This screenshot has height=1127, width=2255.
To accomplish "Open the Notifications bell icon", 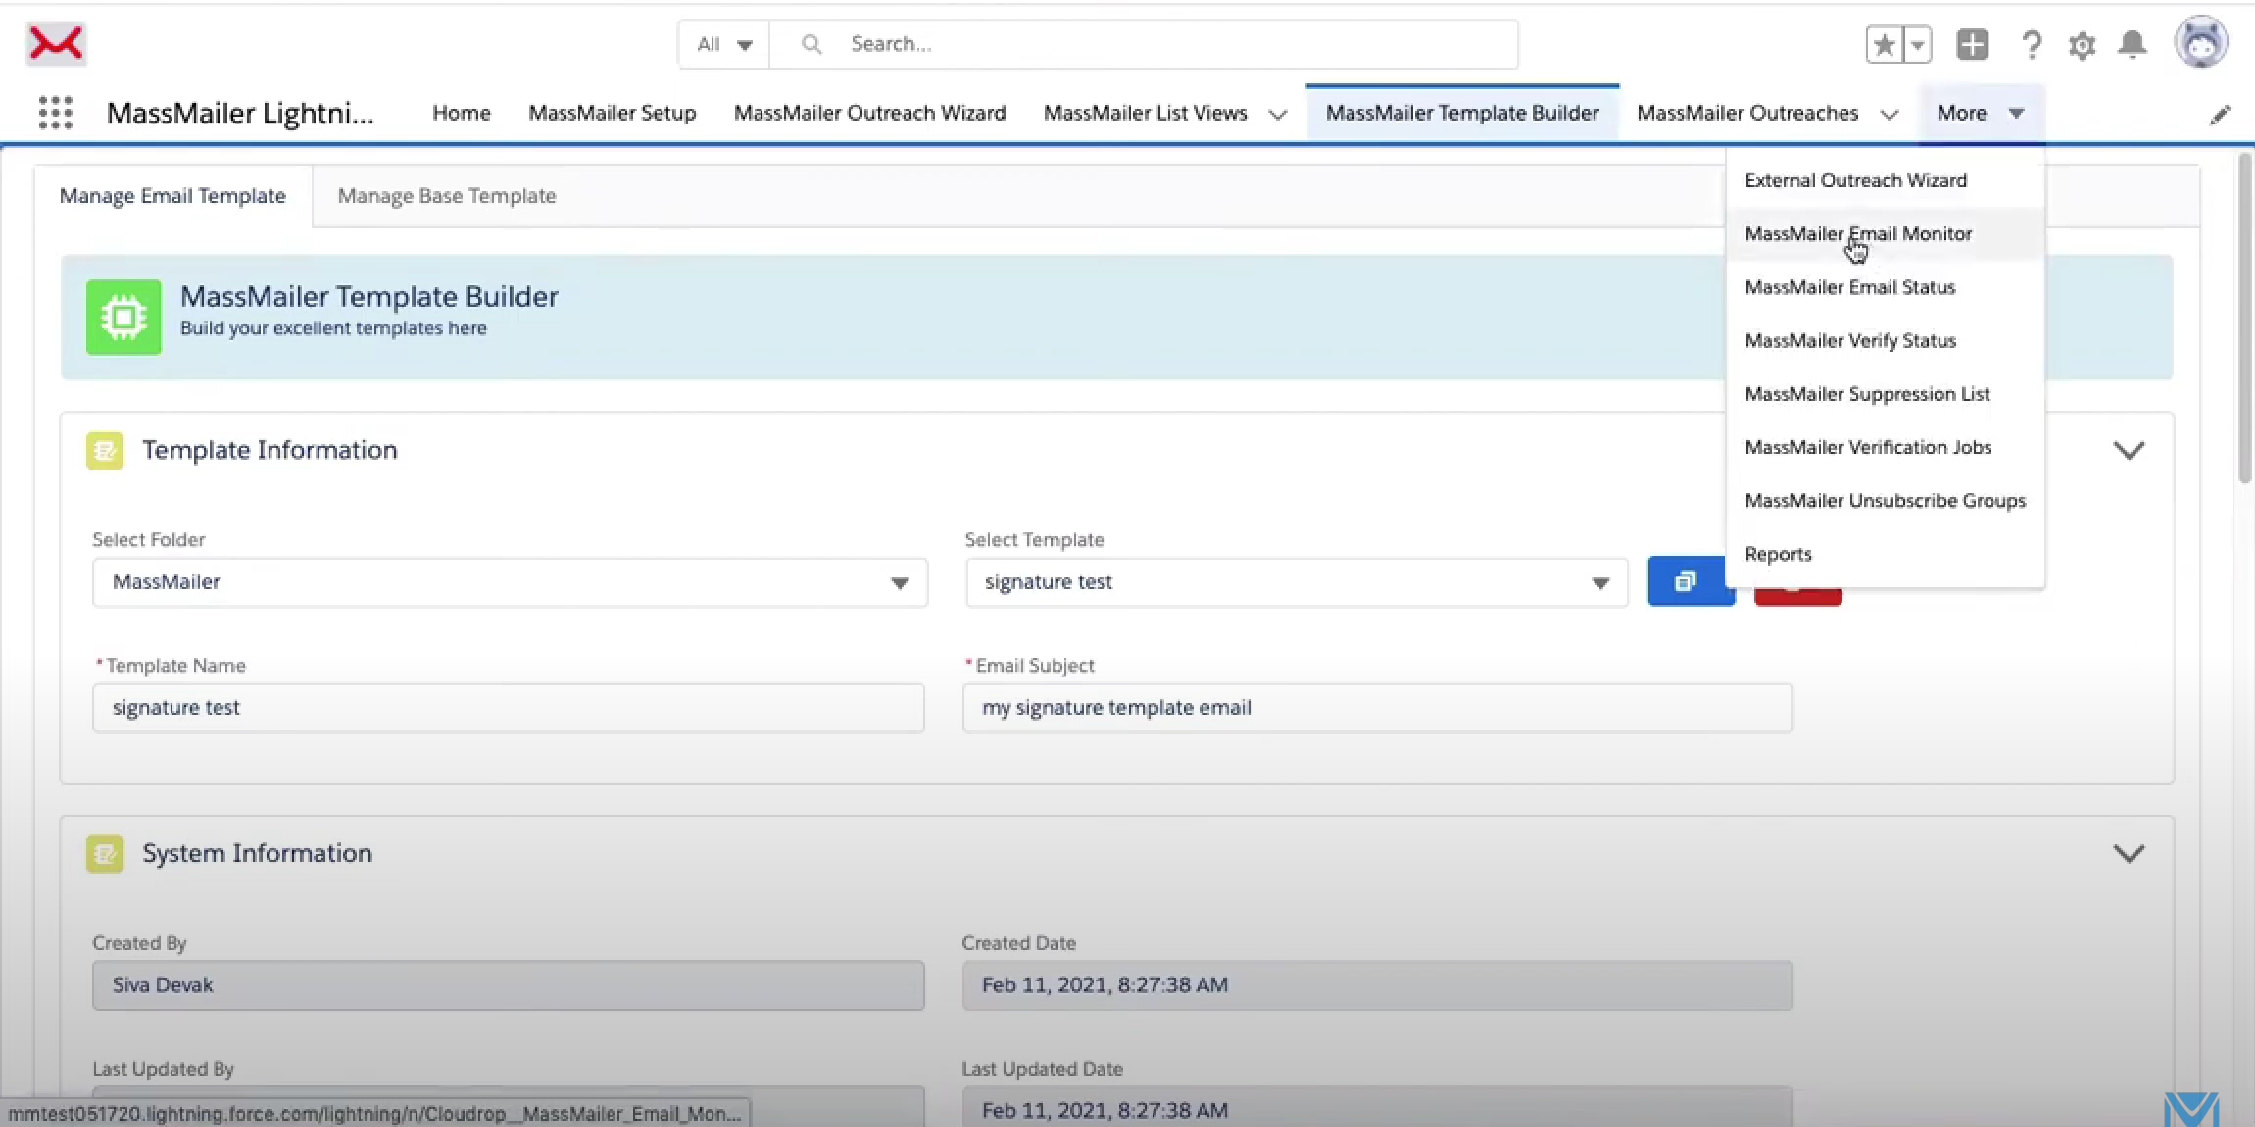I will tap(2133, 45).
